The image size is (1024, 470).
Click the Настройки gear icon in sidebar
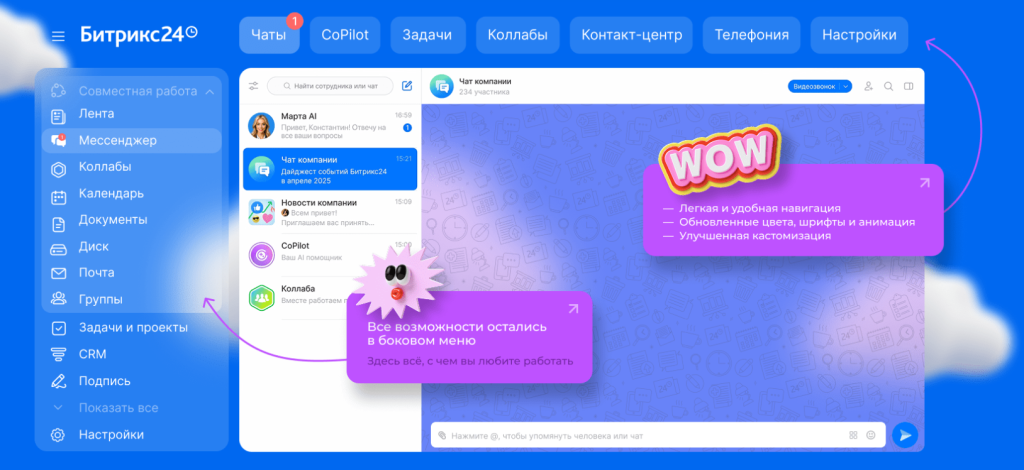point(59,435)
